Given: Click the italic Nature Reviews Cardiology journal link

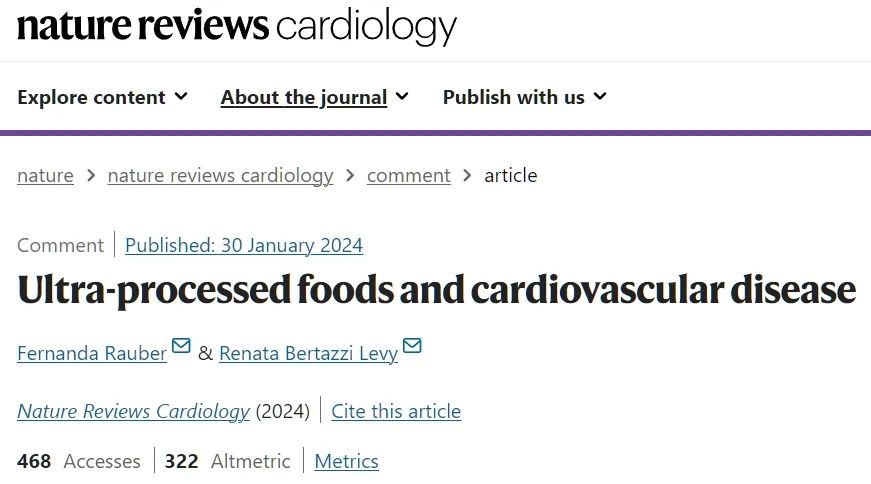Looking at the screenshot, I should click(x=134, y=412).
